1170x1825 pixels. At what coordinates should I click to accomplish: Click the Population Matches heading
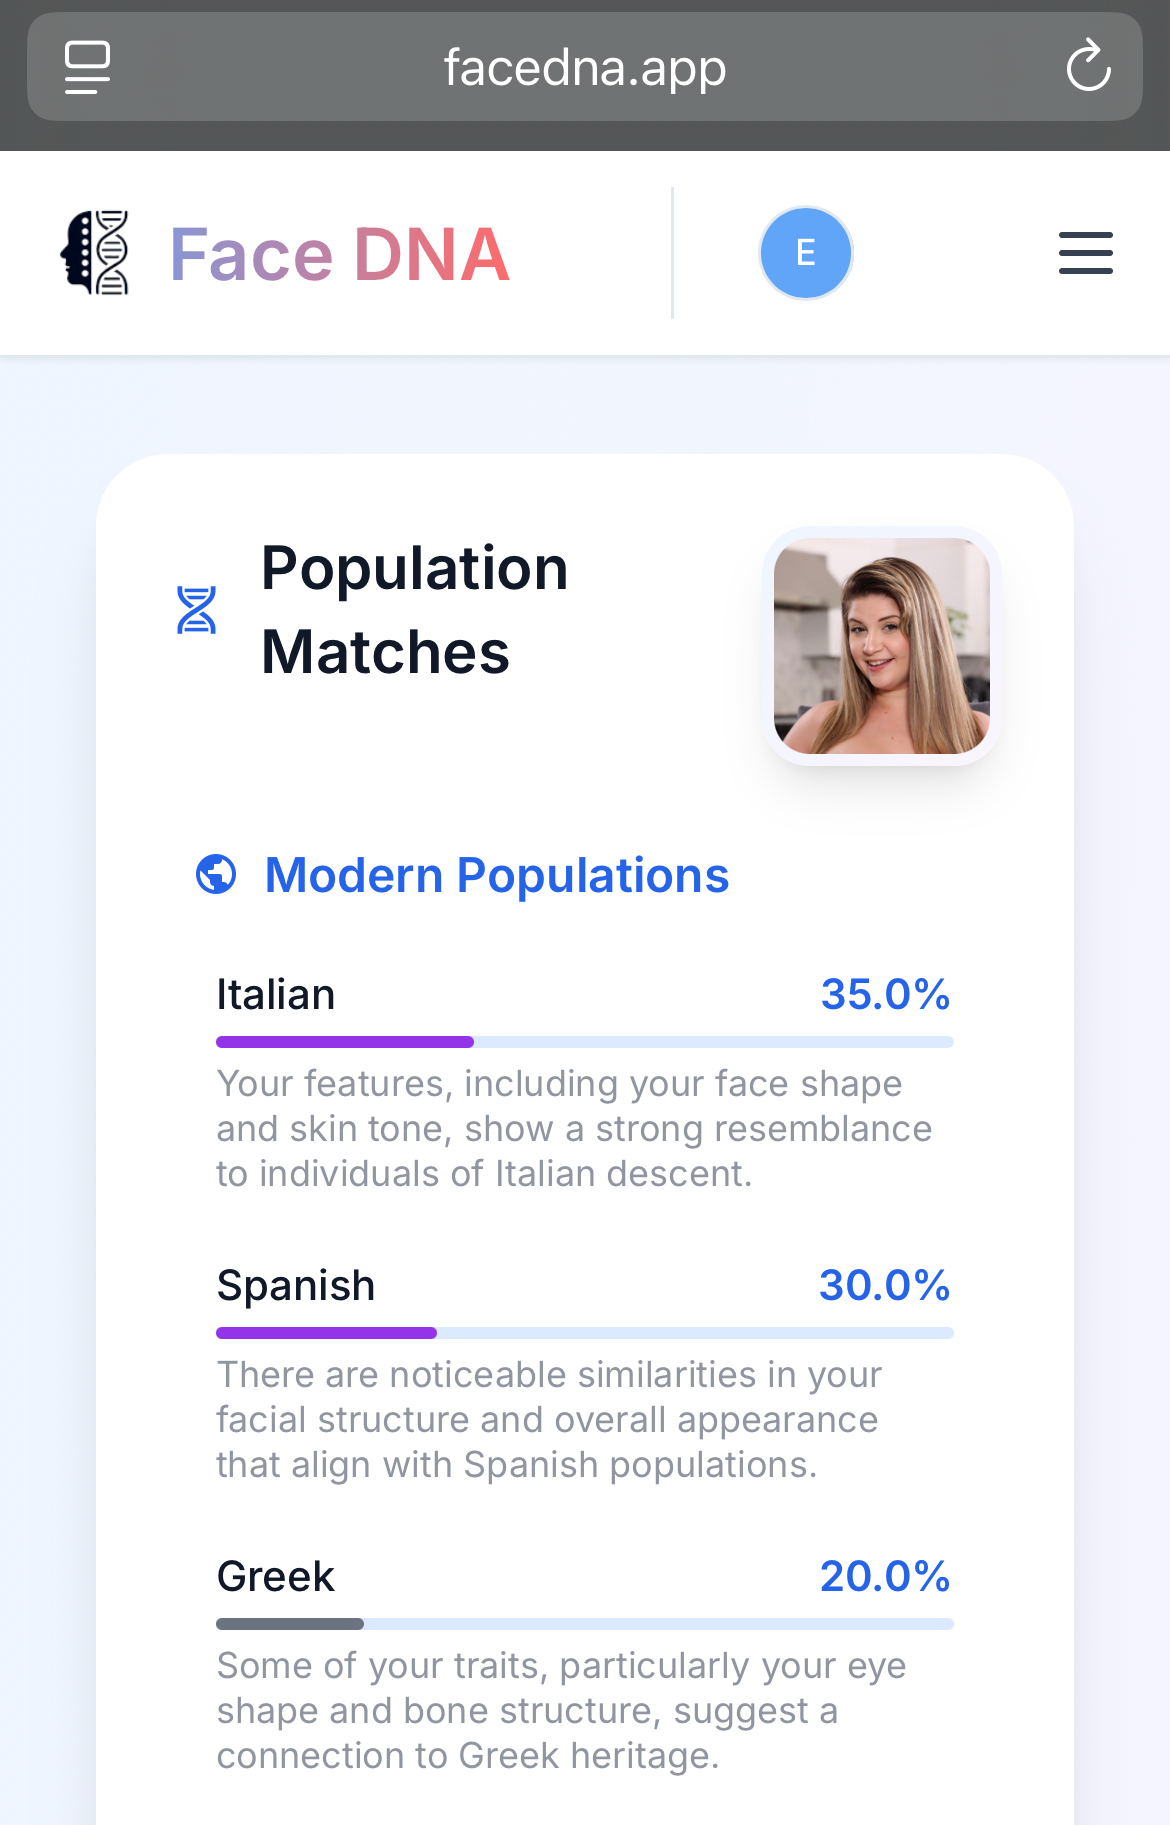[415, 610]
